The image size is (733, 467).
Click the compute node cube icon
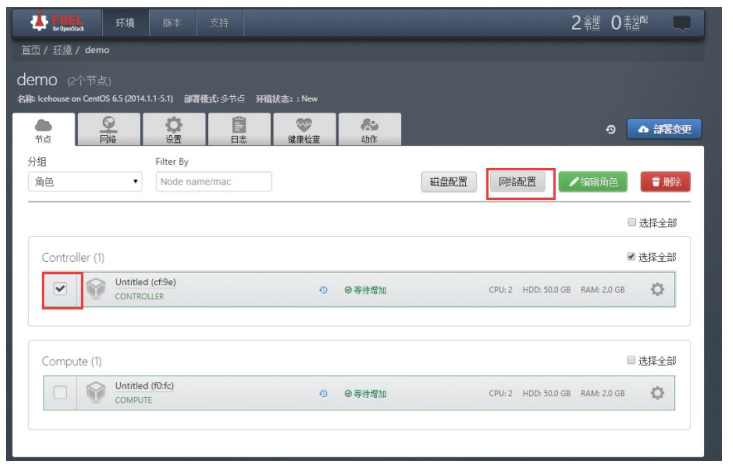(x=96, y=392)
